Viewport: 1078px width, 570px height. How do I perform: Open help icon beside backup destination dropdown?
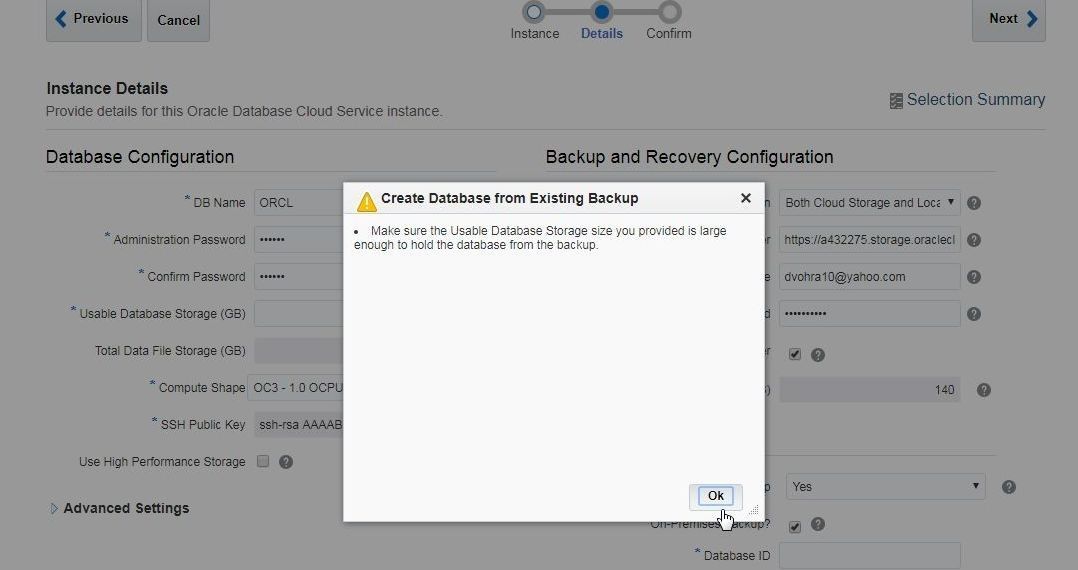coord(974,203)
